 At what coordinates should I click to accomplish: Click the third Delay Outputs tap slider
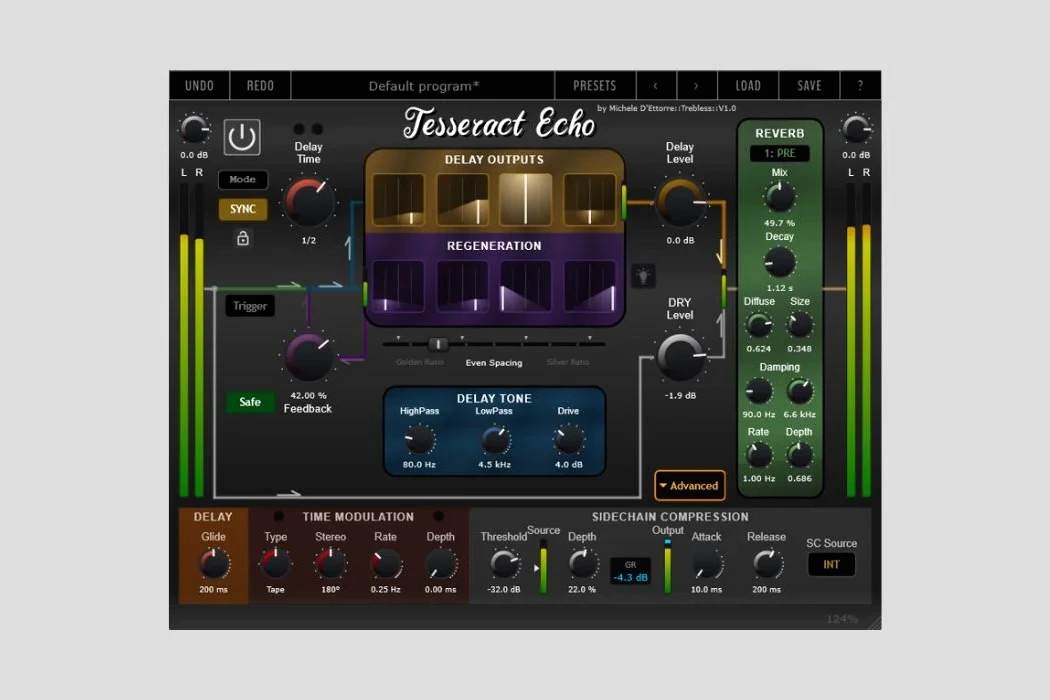point(526,199)
